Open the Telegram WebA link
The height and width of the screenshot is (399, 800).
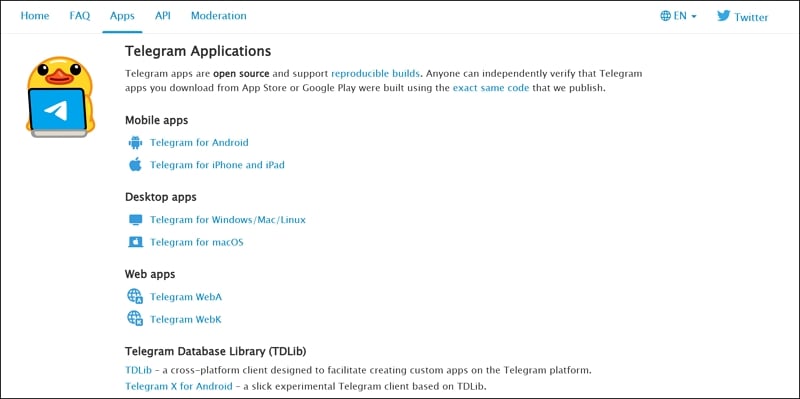186,297
